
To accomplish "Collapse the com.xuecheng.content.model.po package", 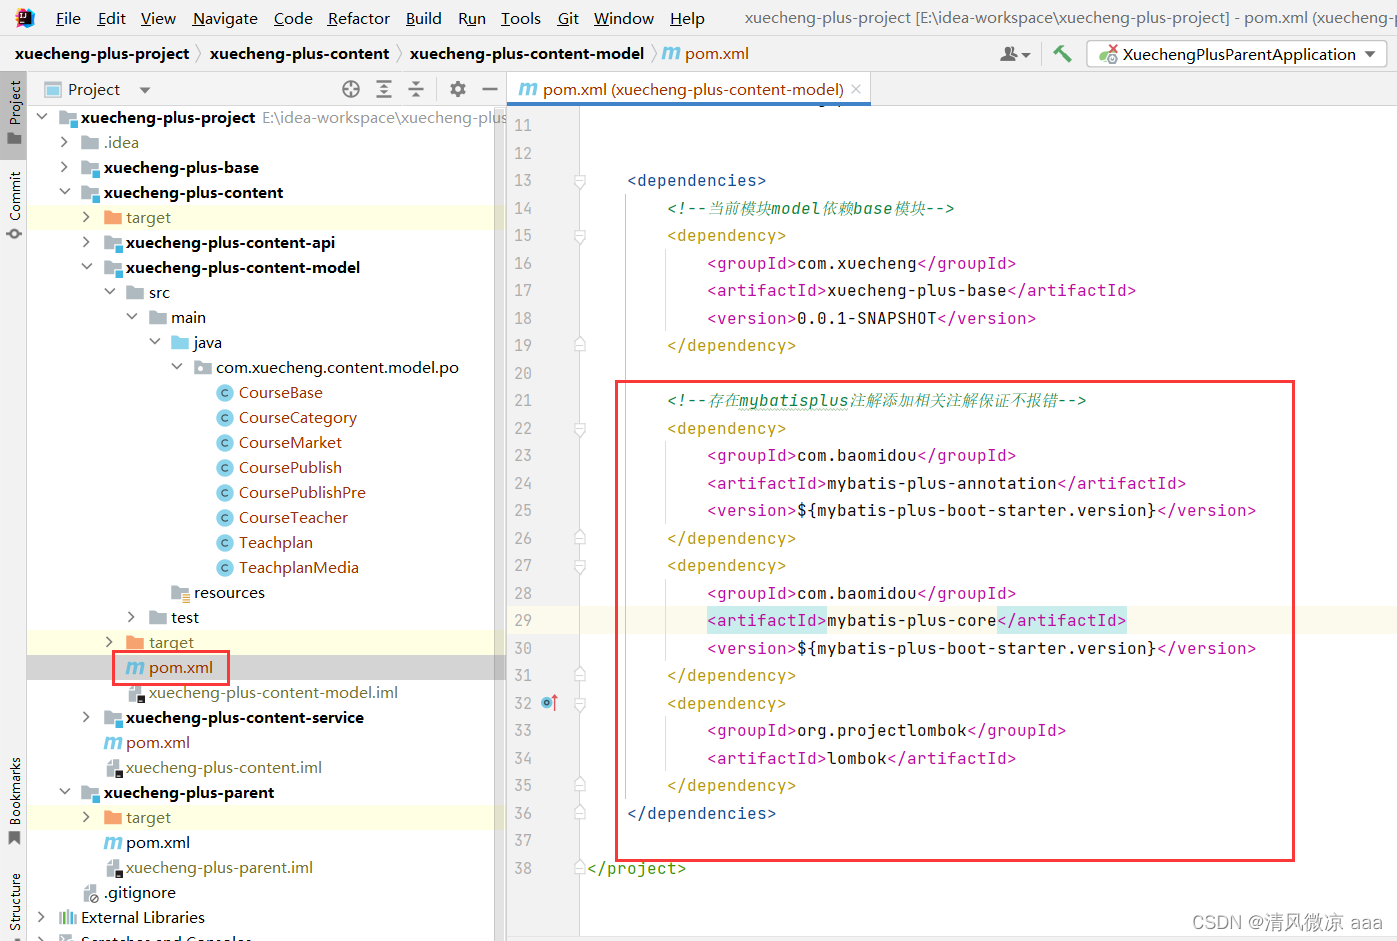I will tap(176, 367).
